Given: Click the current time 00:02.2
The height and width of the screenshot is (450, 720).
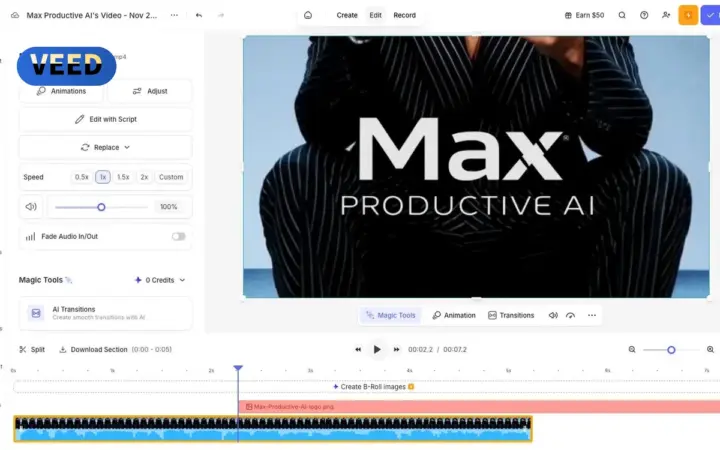Looking at the screenshot, I should click(x=420, y=349).
